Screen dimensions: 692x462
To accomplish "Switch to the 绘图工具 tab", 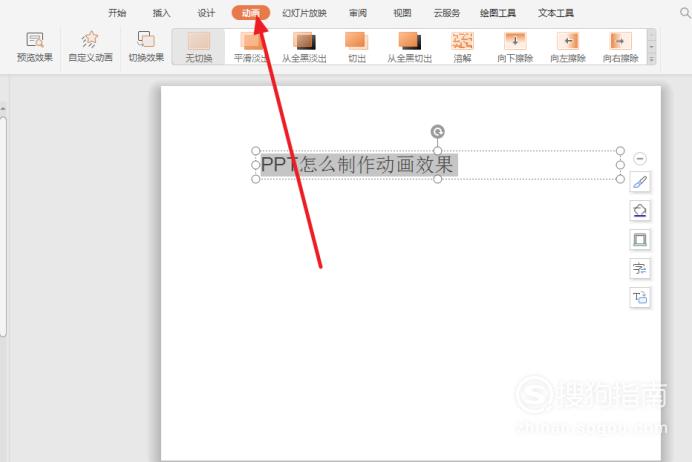I will (498, 13).
